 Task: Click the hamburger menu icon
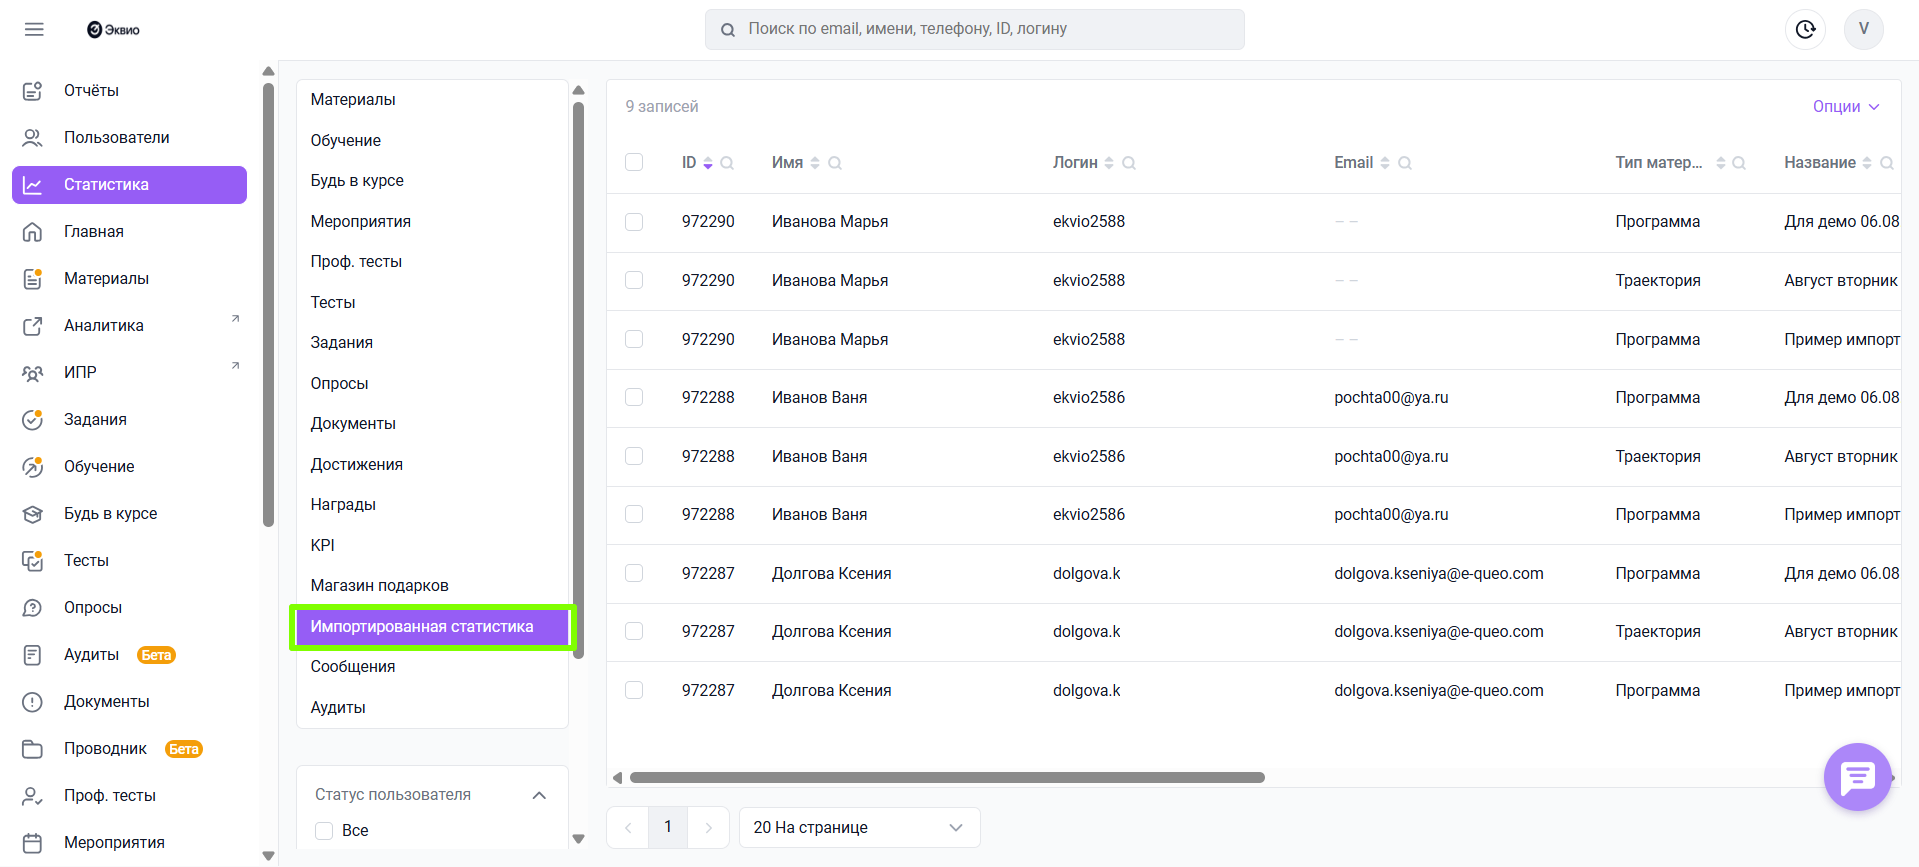(x=34, y=29)
